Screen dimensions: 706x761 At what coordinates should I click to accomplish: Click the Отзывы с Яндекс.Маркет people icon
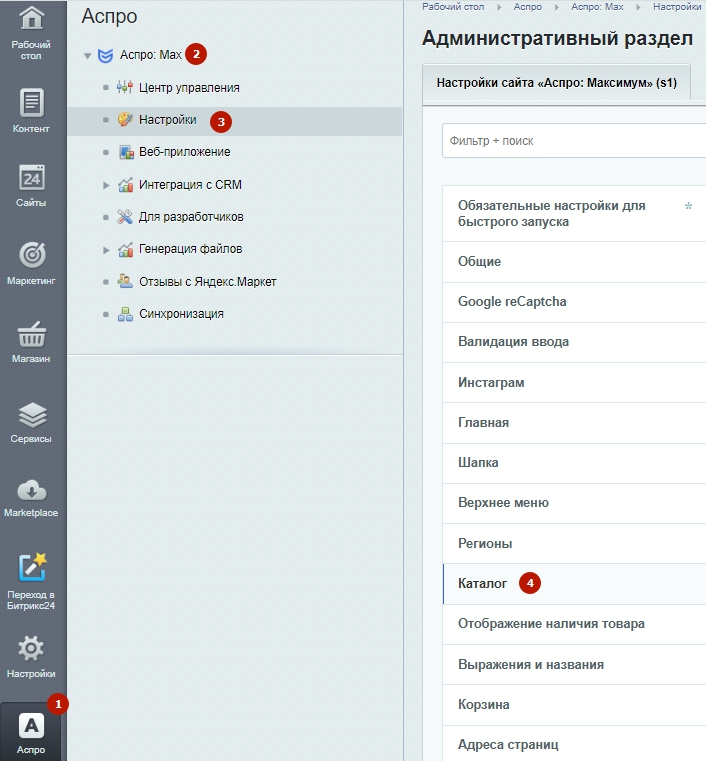125,281
